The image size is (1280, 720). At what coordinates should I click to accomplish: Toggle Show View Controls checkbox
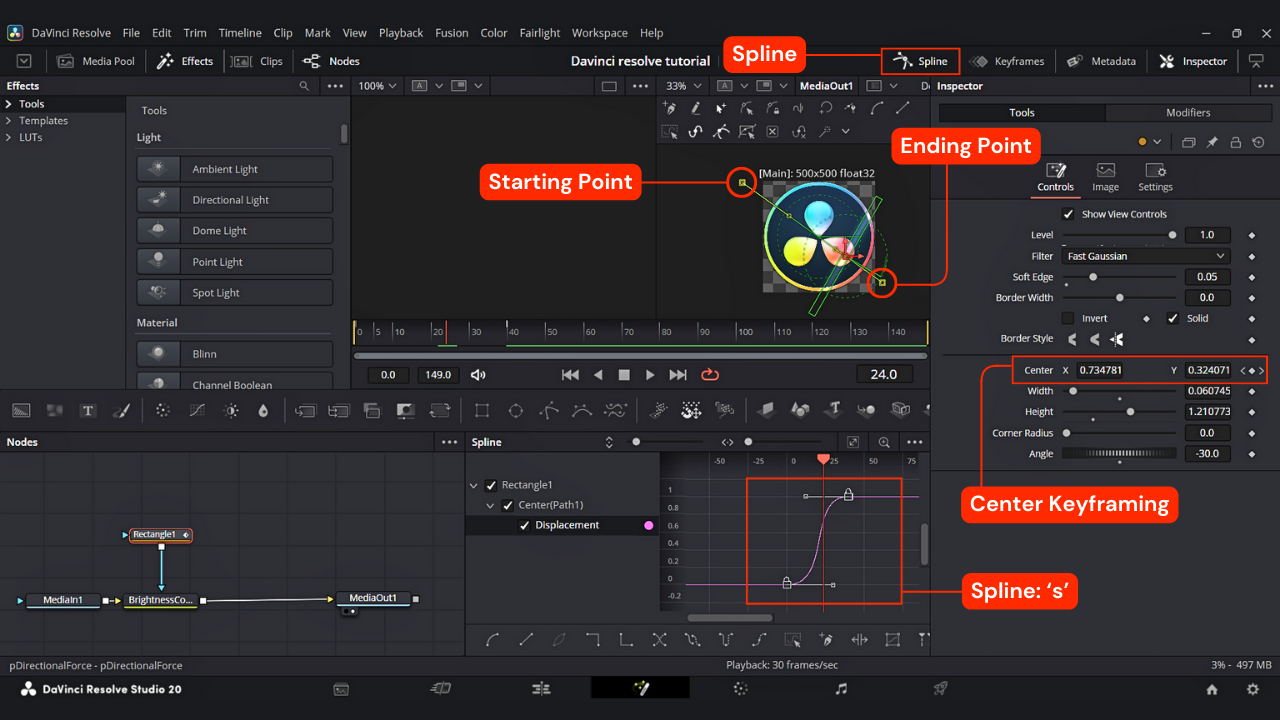click(1068, 214)
